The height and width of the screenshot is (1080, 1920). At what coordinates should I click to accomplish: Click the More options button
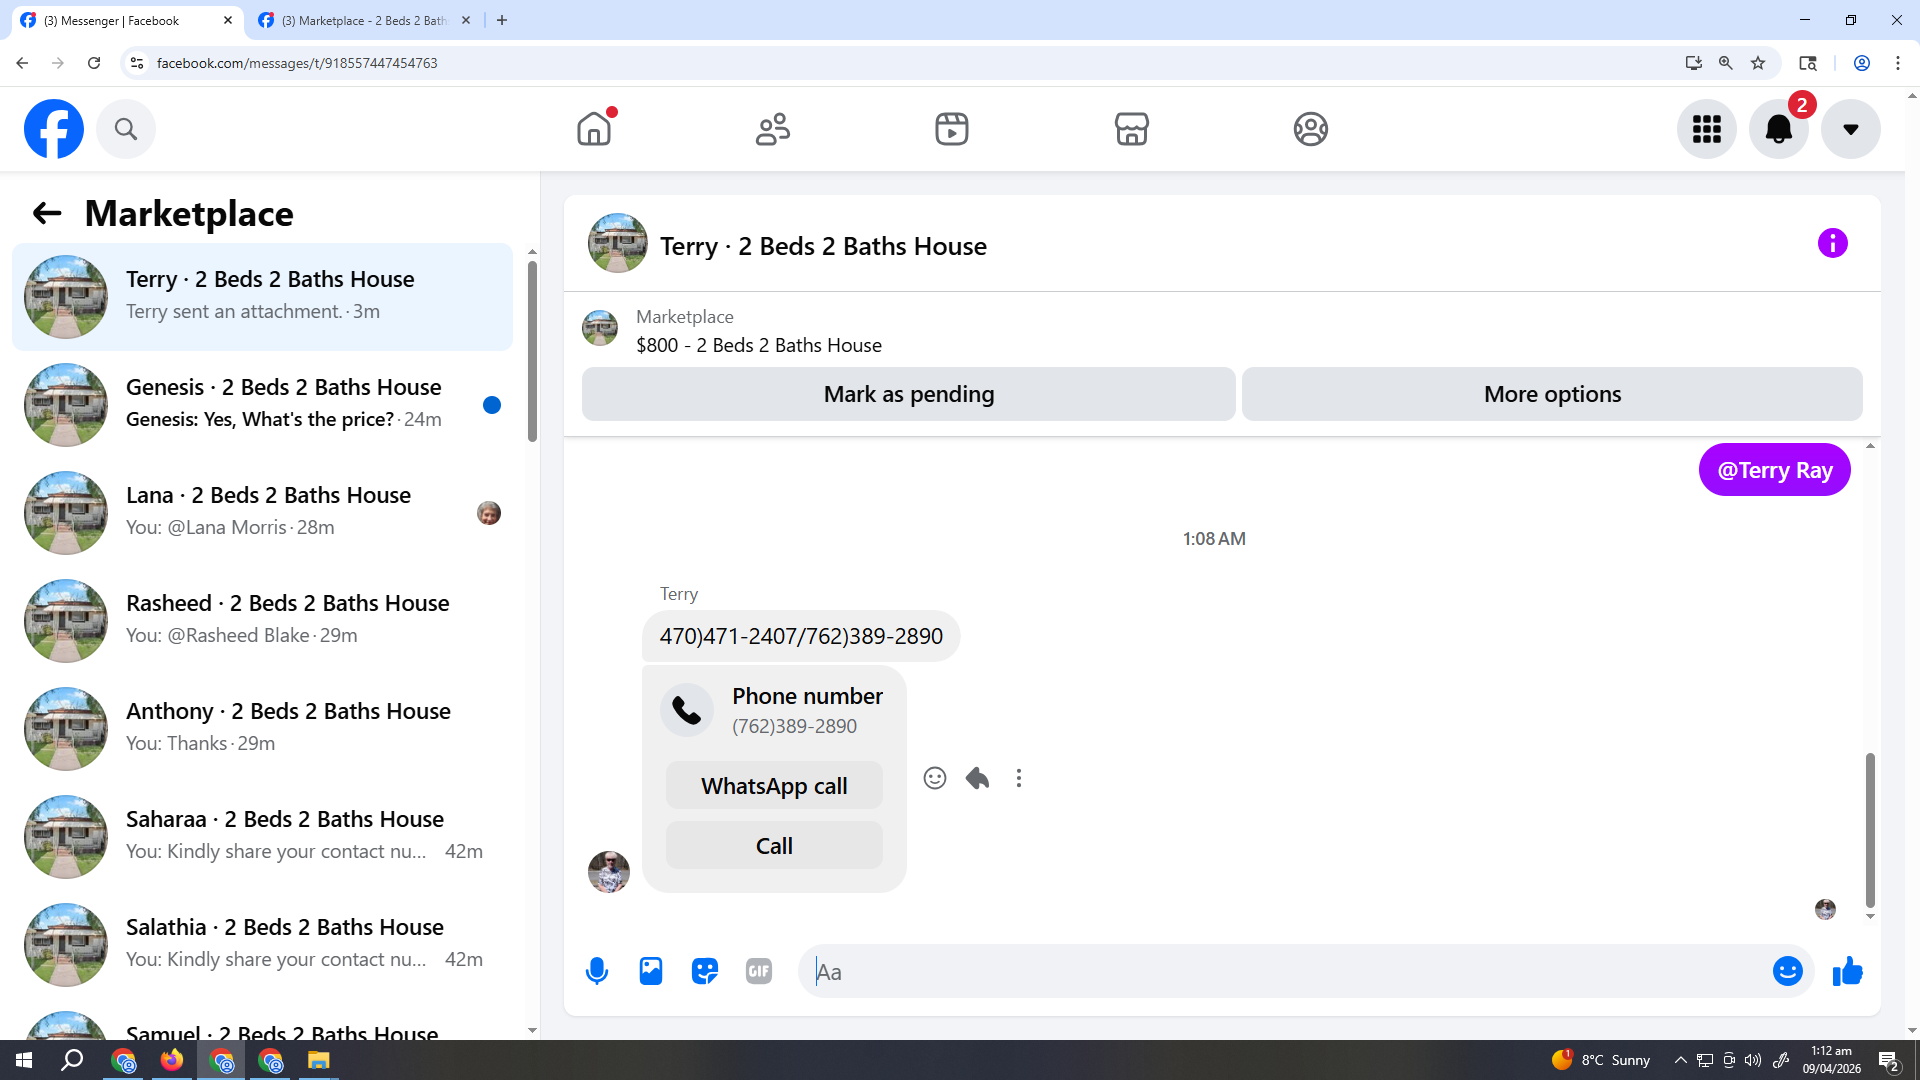(x=1552, y=394)
